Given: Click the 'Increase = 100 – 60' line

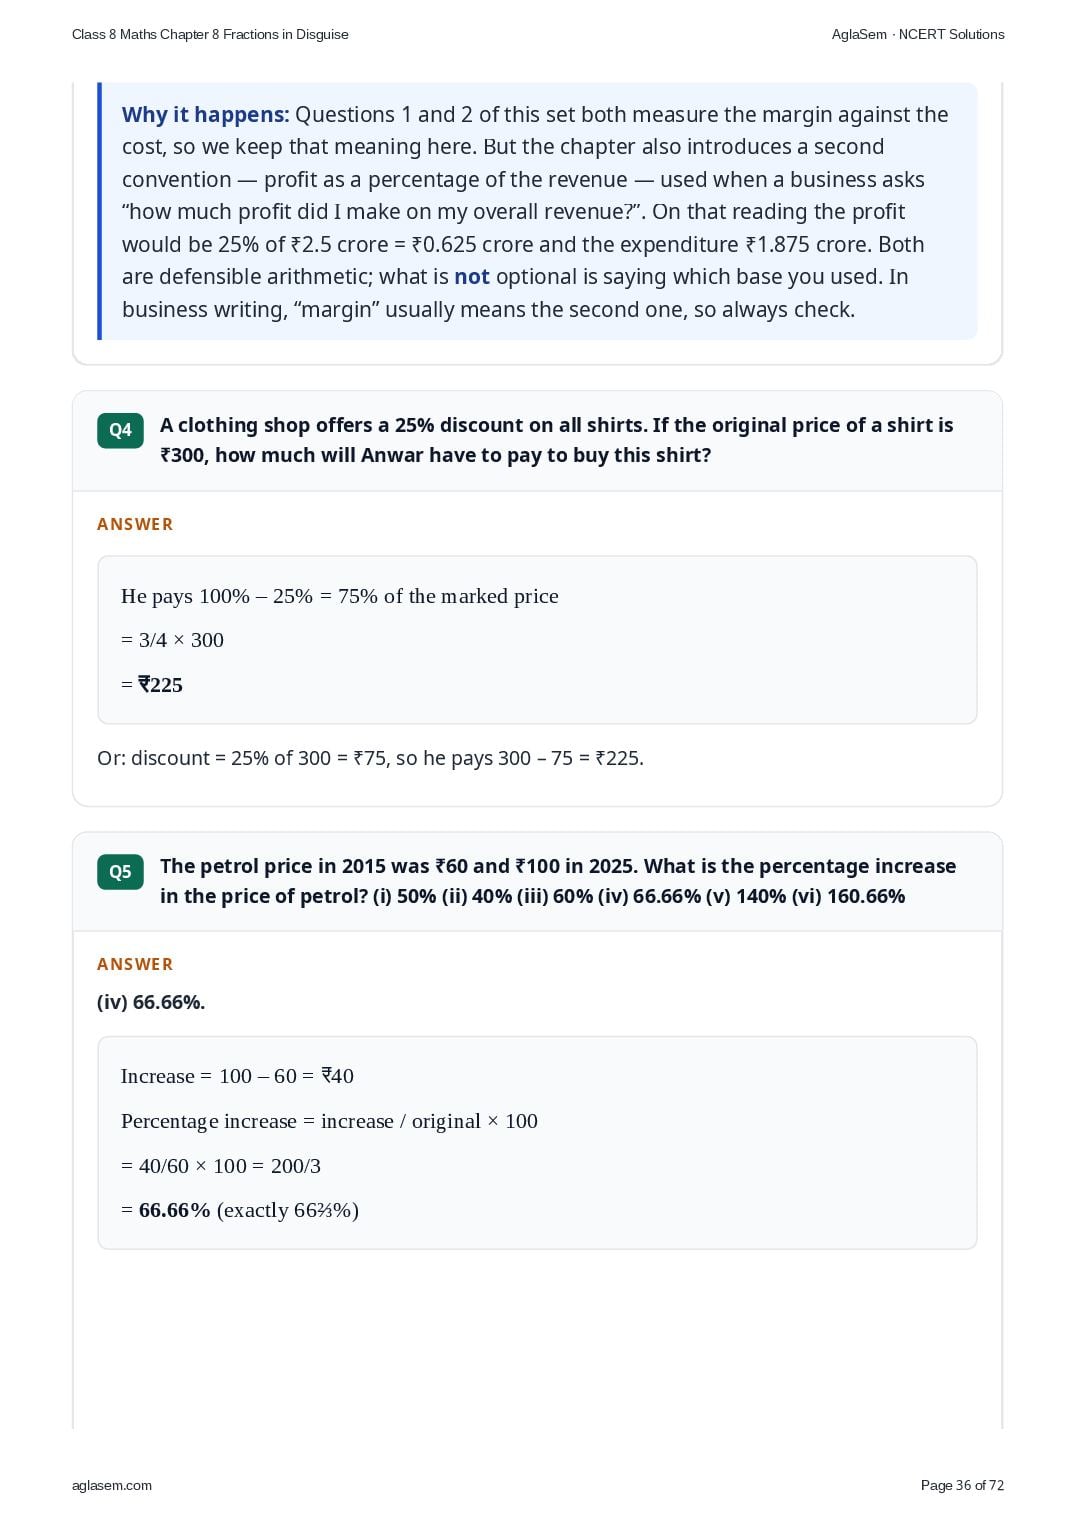Looking at the screenshot, I should (x=237, y=1076).
